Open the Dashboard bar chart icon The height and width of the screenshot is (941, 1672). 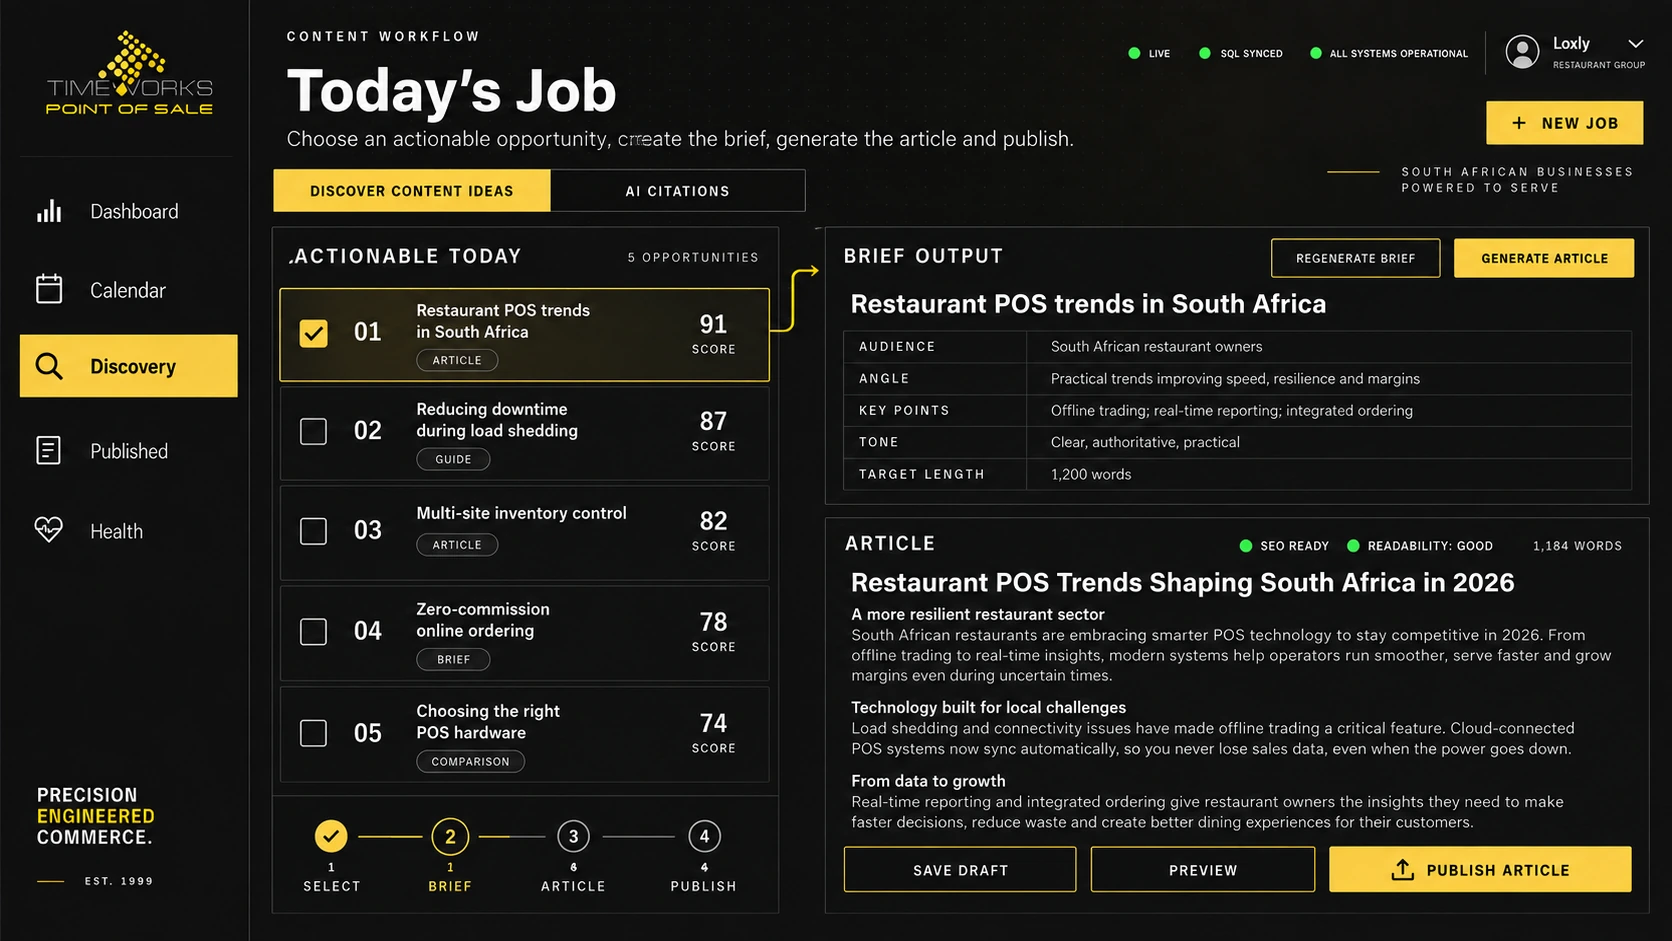49,211
